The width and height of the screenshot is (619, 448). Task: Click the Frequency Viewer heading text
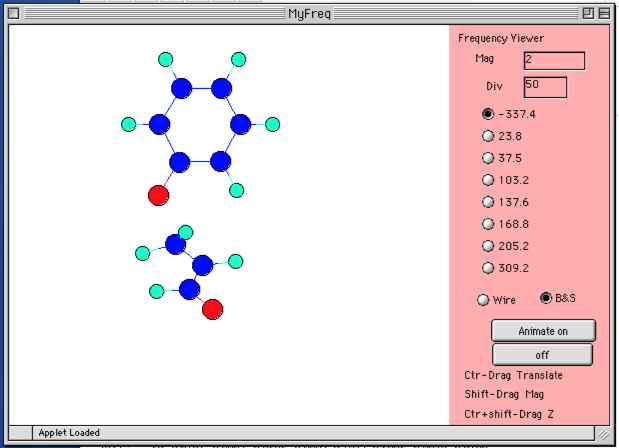501,38
